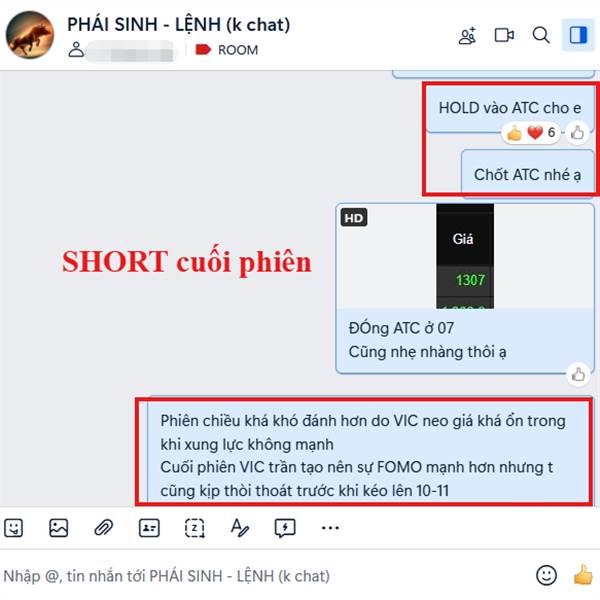
Task: Toggle the conversation info side panel
Action: pos(578,35)
